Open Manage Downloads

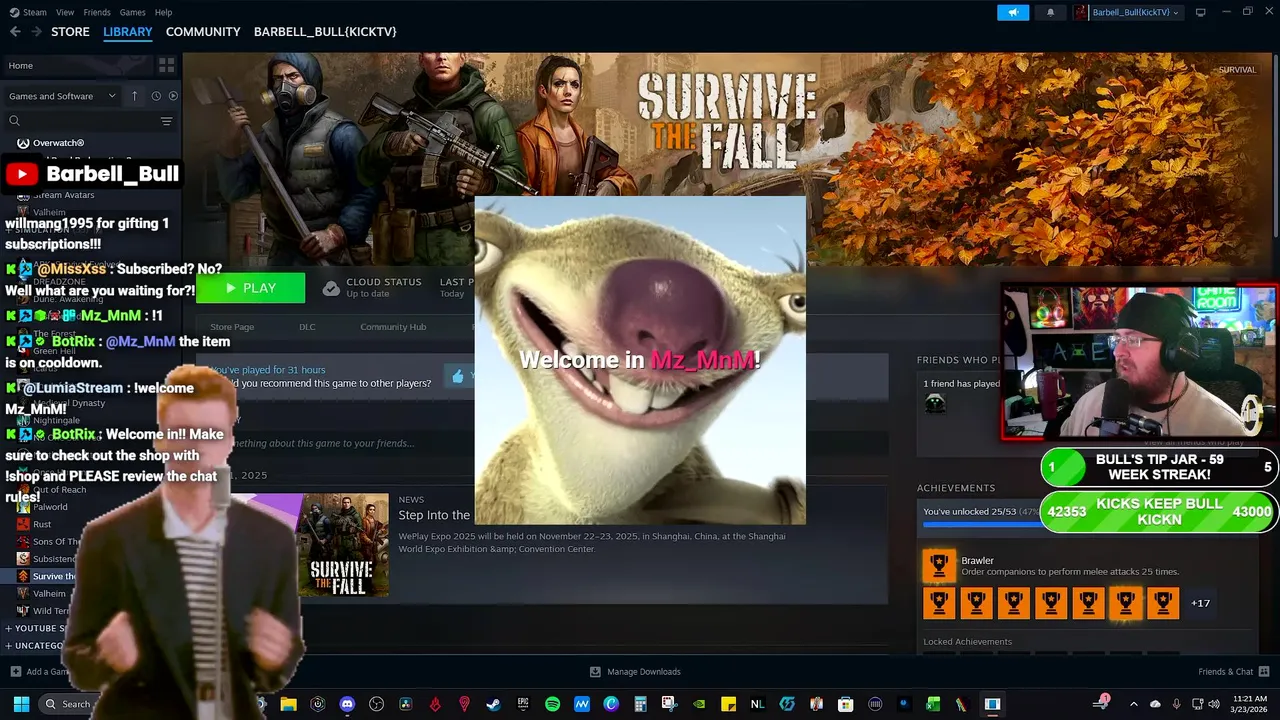pos(635,672)
